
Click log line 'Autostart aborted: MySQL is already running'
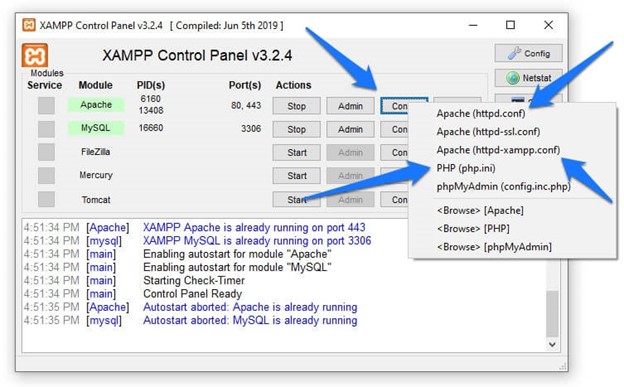click(250, 320)
